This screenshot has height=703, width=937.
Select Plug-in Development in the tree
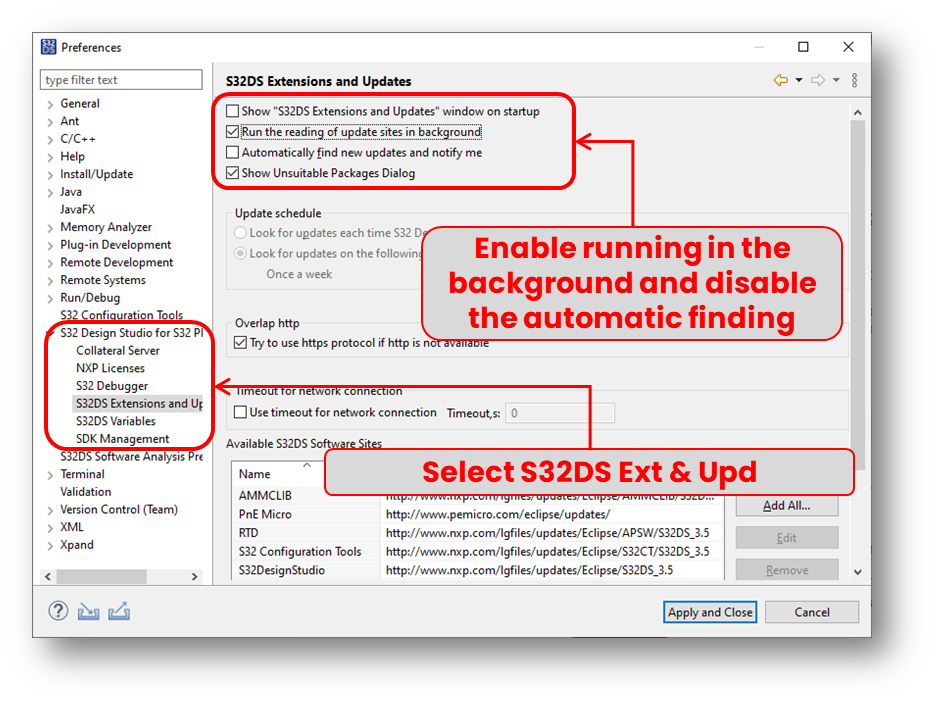[115, 244]
